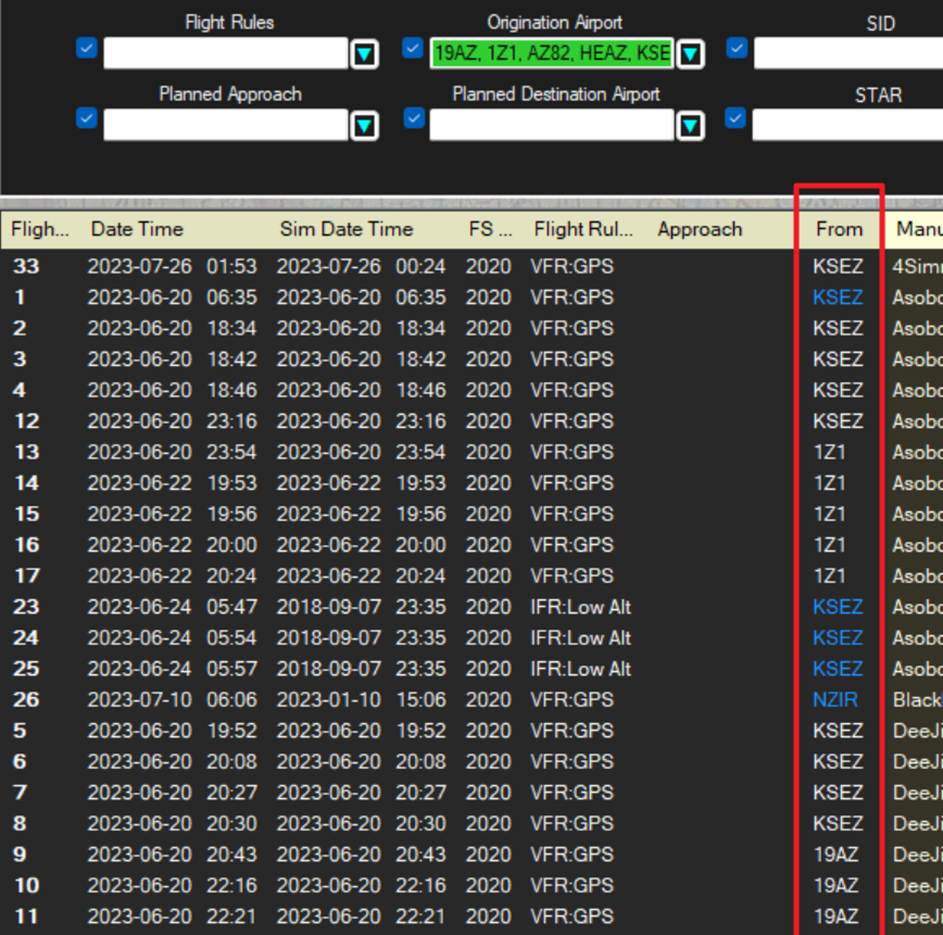Open the Flight Rules dropdown arrow
The width and height of the screenshot is (943, 935).
(364, 54)
